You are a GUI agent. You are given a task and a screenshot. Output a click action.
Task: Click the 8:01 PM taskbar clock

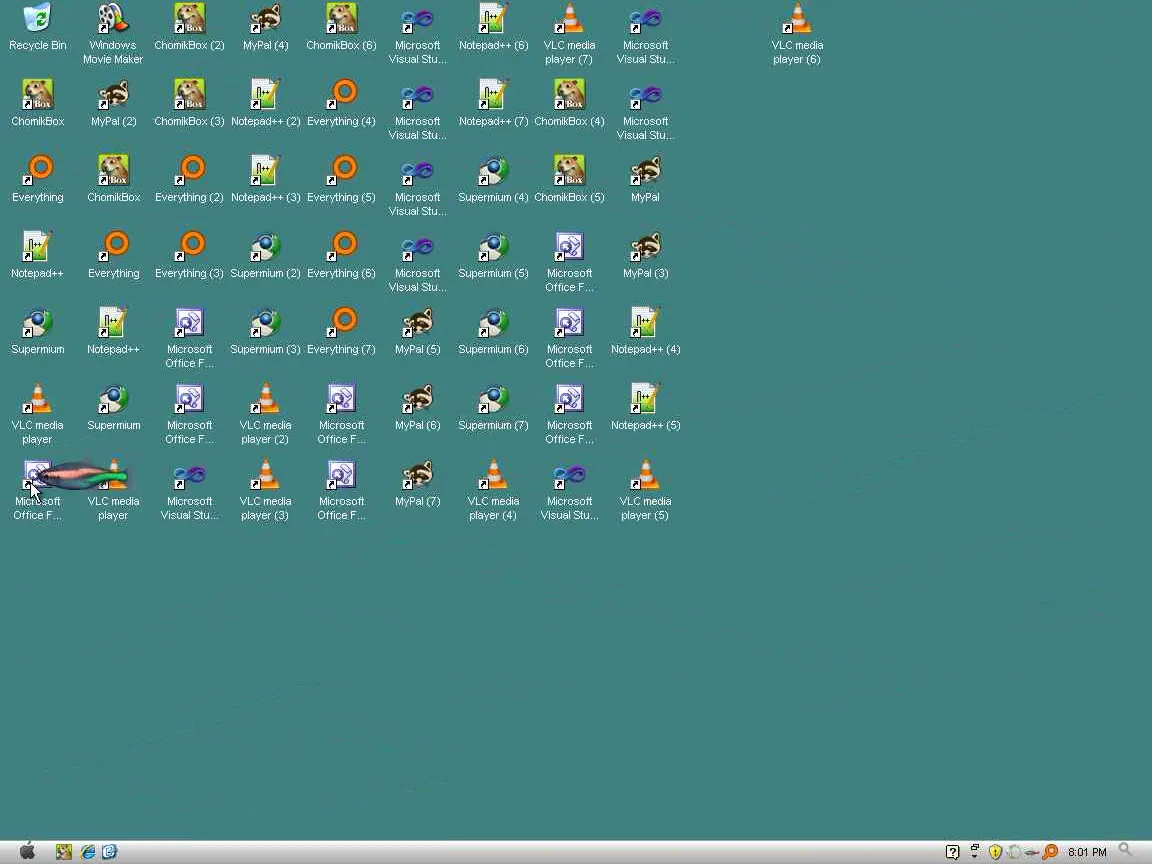click(x=1087, y=852)
